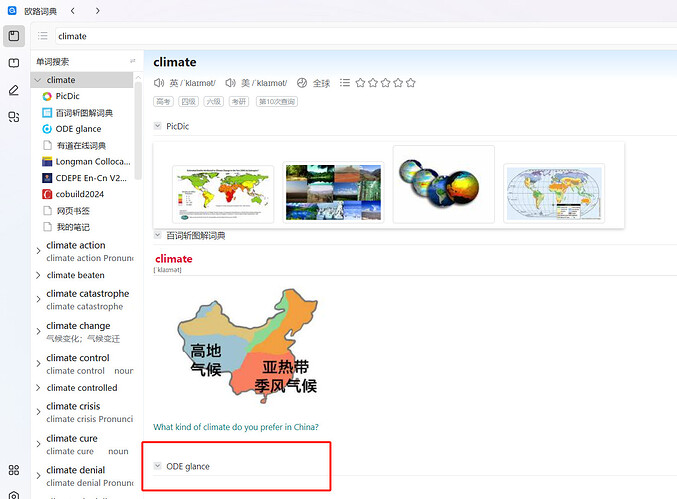Play the British pronunciation audio
The height and width of the screenshot is (499, 677).
[x=159, y=83]
